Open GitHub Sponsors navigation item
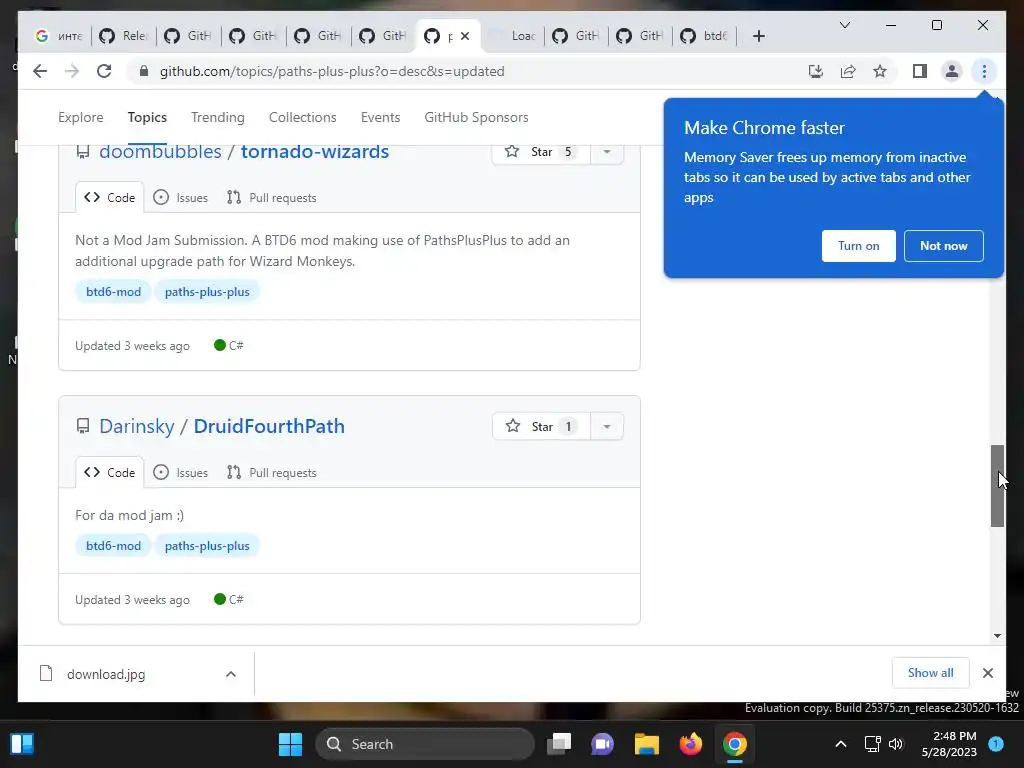The width and height of the screenshot is (1024, 768). pyautogui.click(x=476, y=118)
